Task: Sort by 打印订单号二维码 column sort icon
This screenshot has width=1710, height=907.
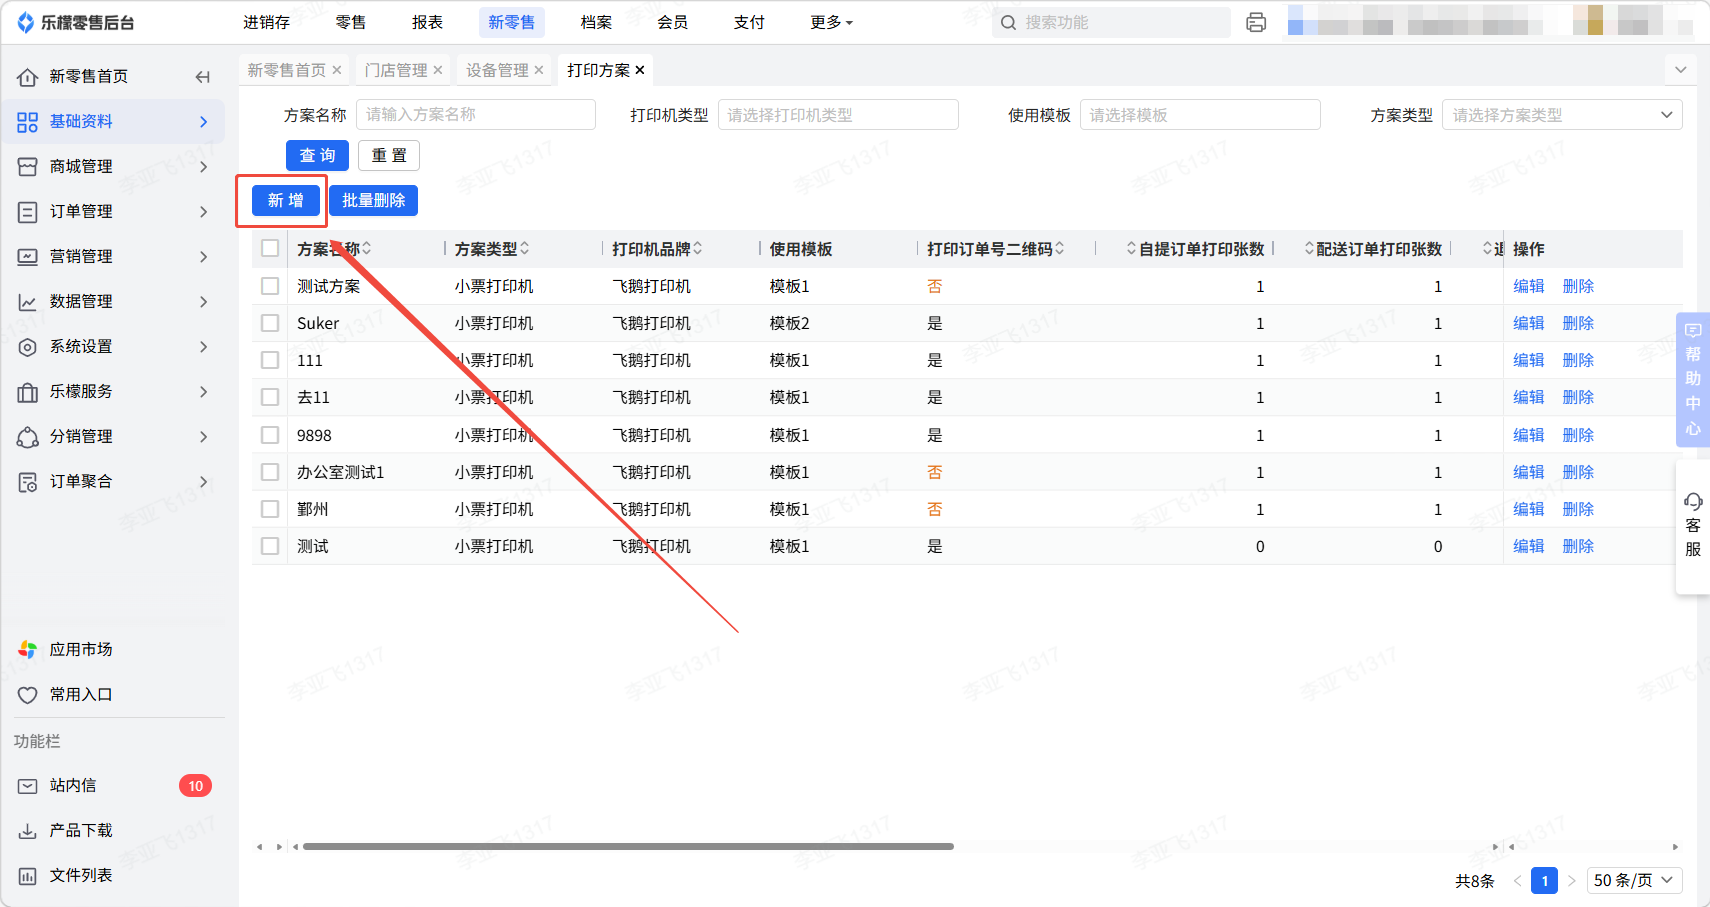Action: 1060,248
